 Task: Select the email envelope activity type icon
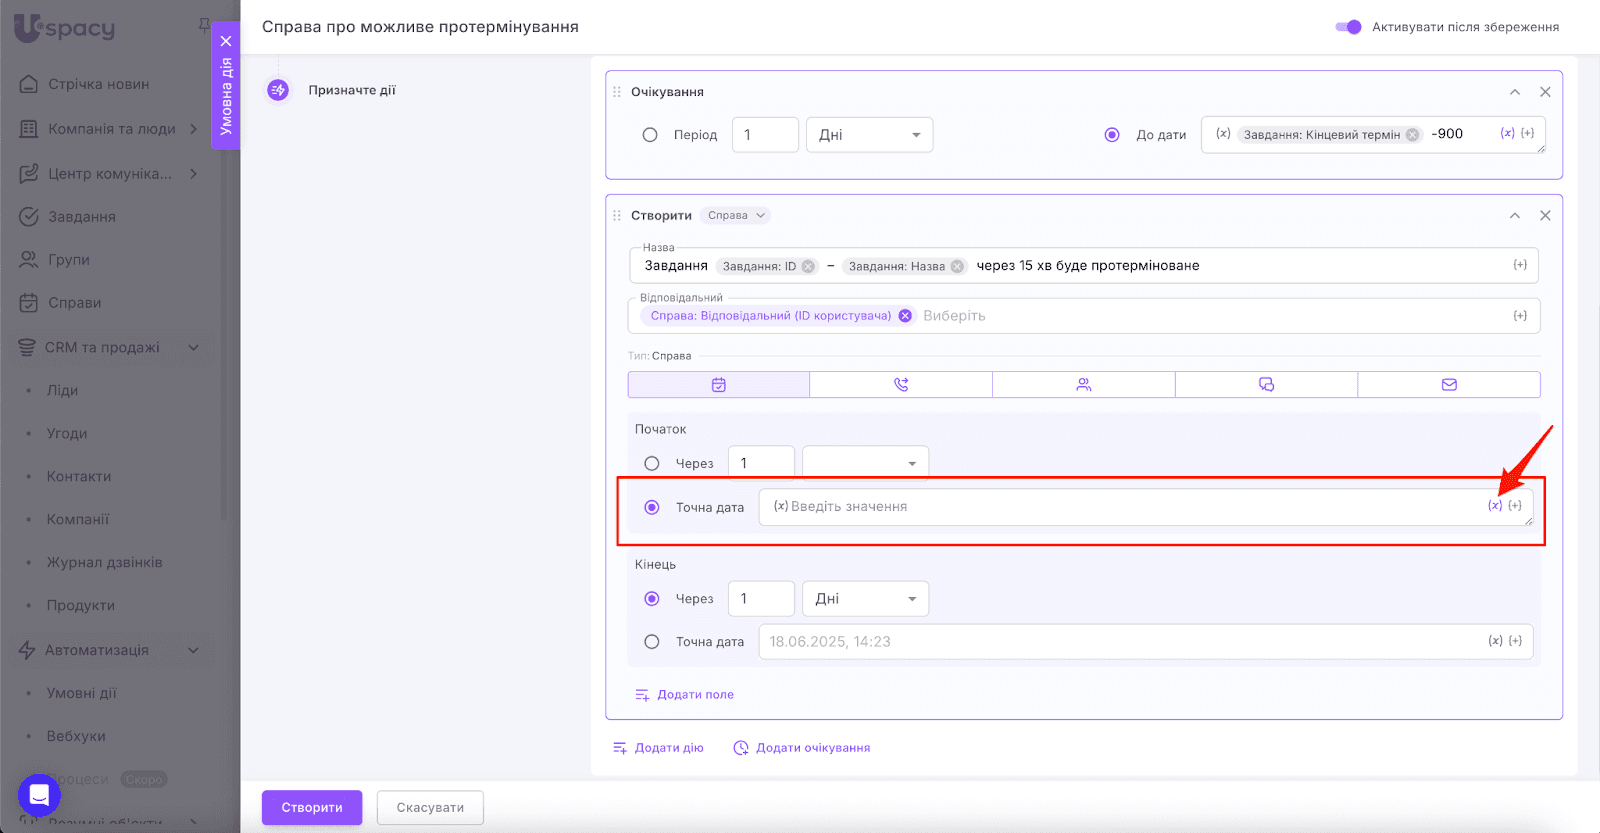click(x=1449, y=385)
